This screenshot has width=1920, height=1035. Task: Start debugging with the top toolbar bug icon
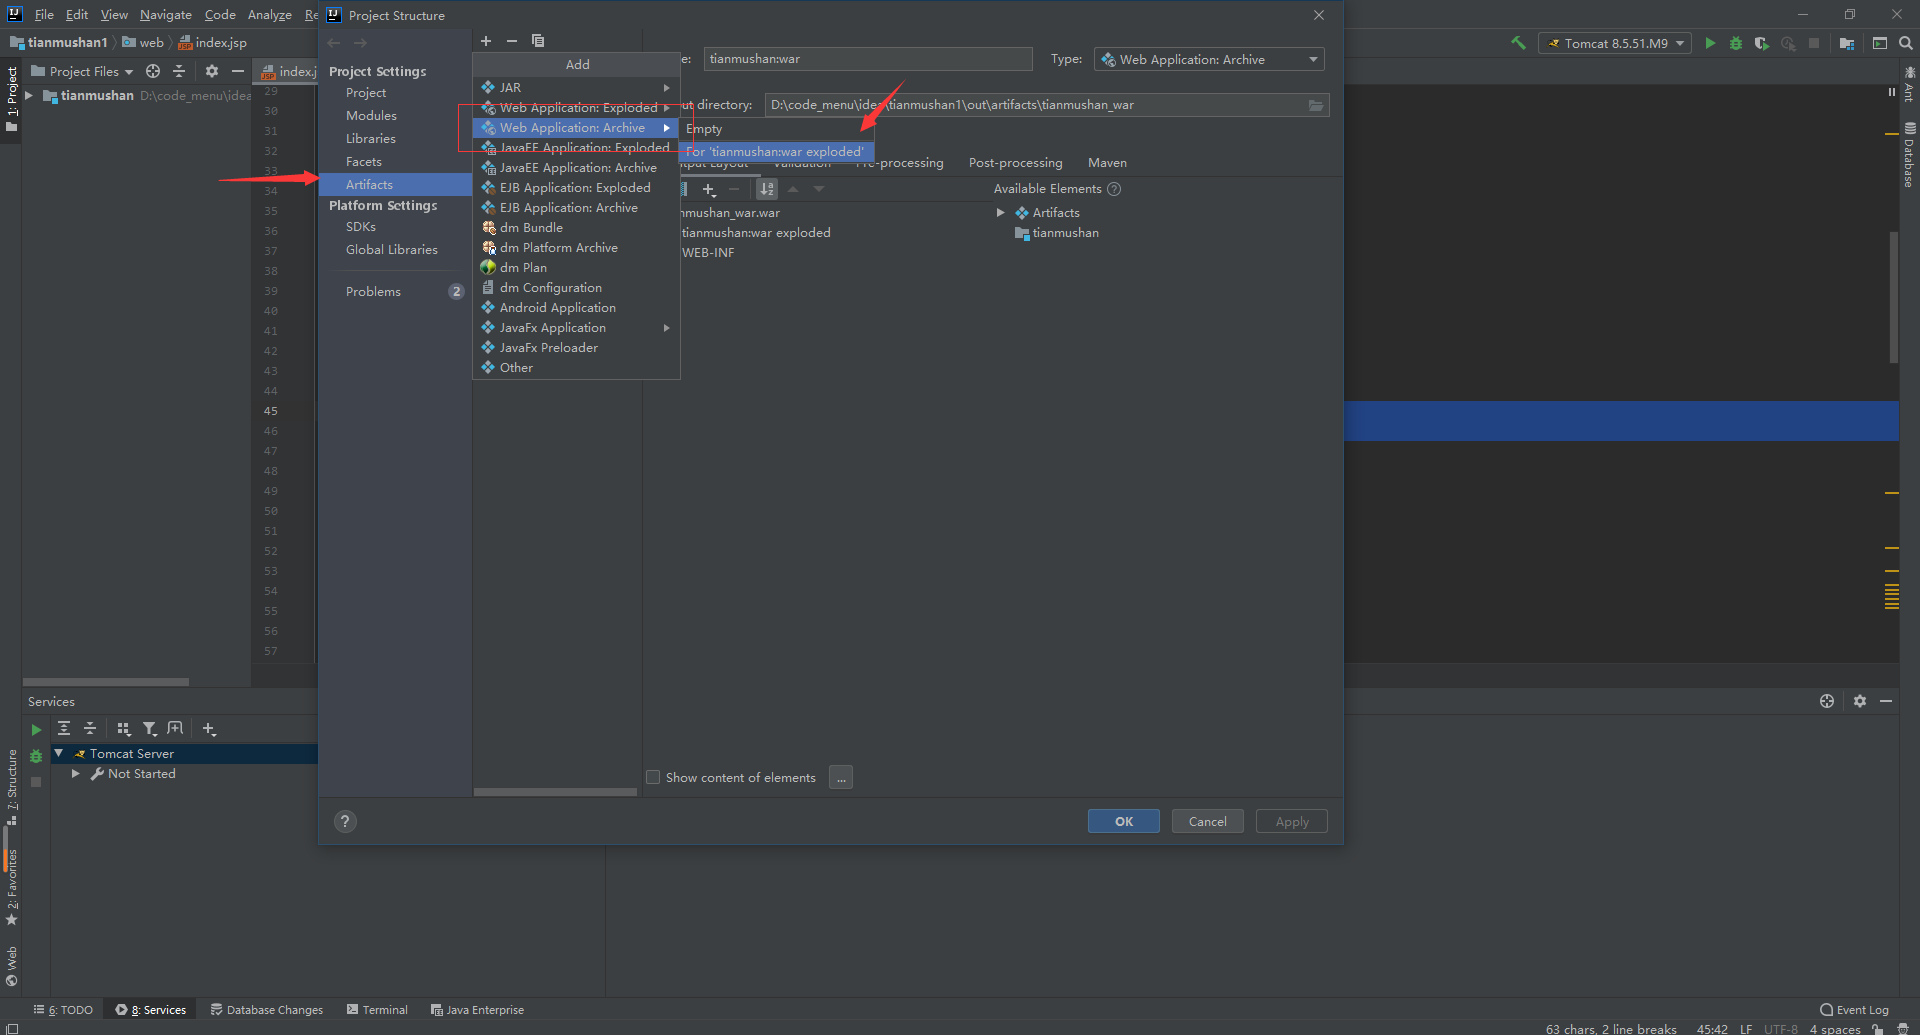(x=1736, y=43)
